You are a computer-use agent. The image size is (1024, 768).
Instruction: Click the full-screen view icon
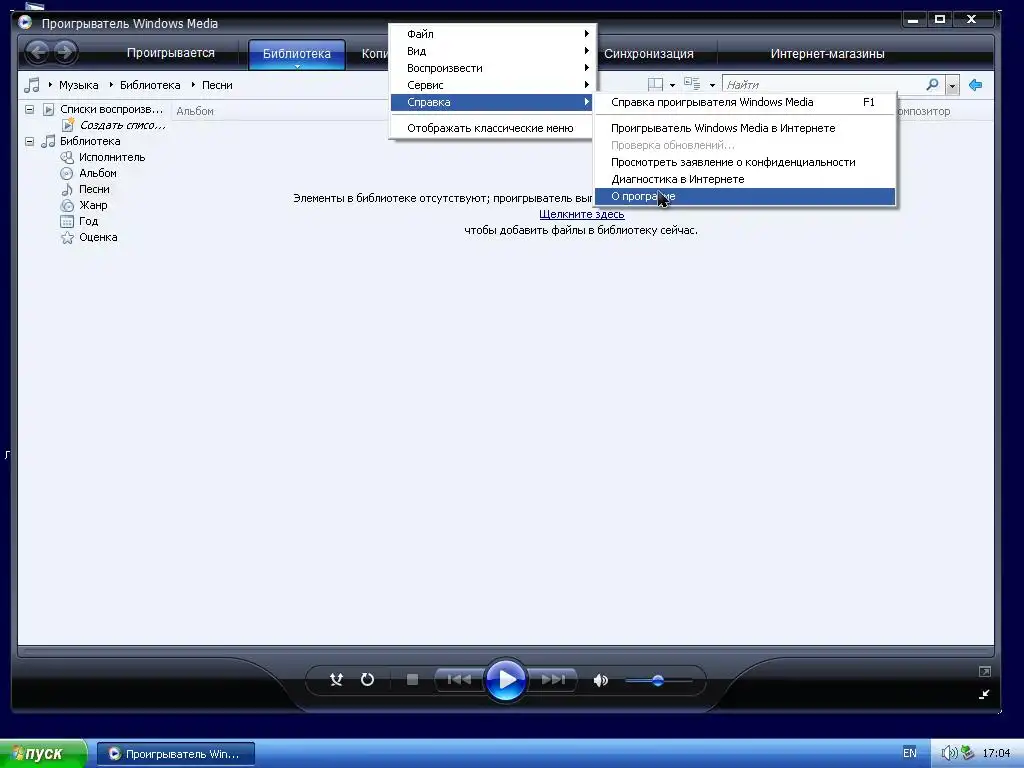[985, 671]
